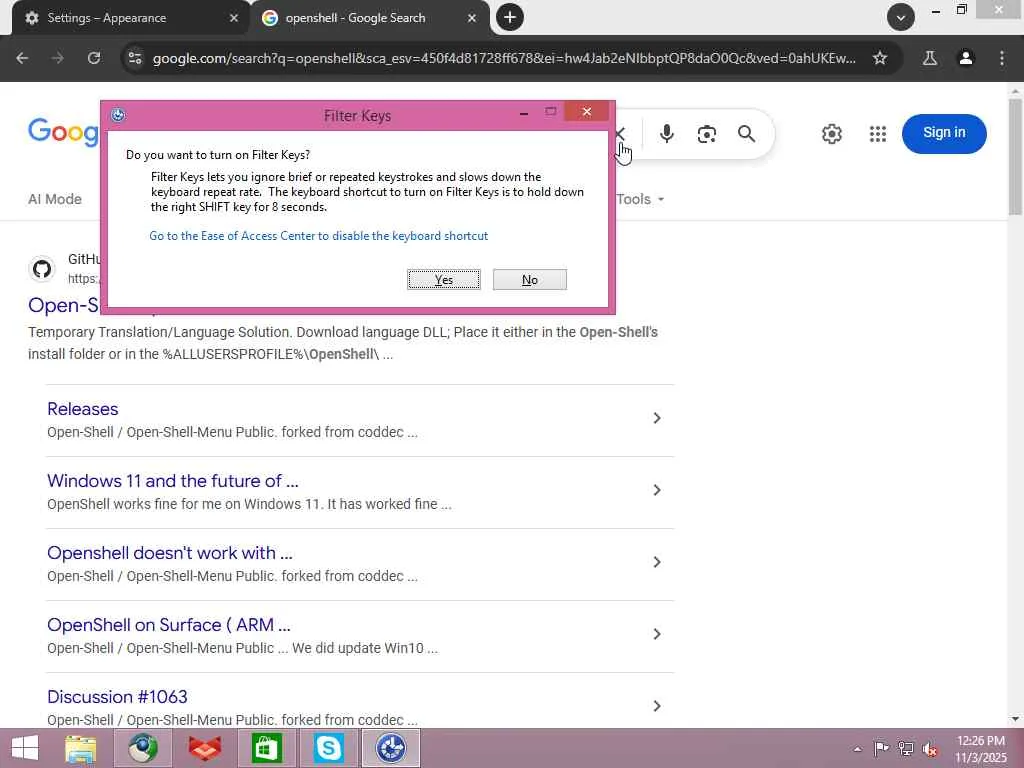The width and height of the screenshot is (1024, 768).
Task: Open 'OpenShell on Surface ( ARM' link
Action: (x=168, y=624)
